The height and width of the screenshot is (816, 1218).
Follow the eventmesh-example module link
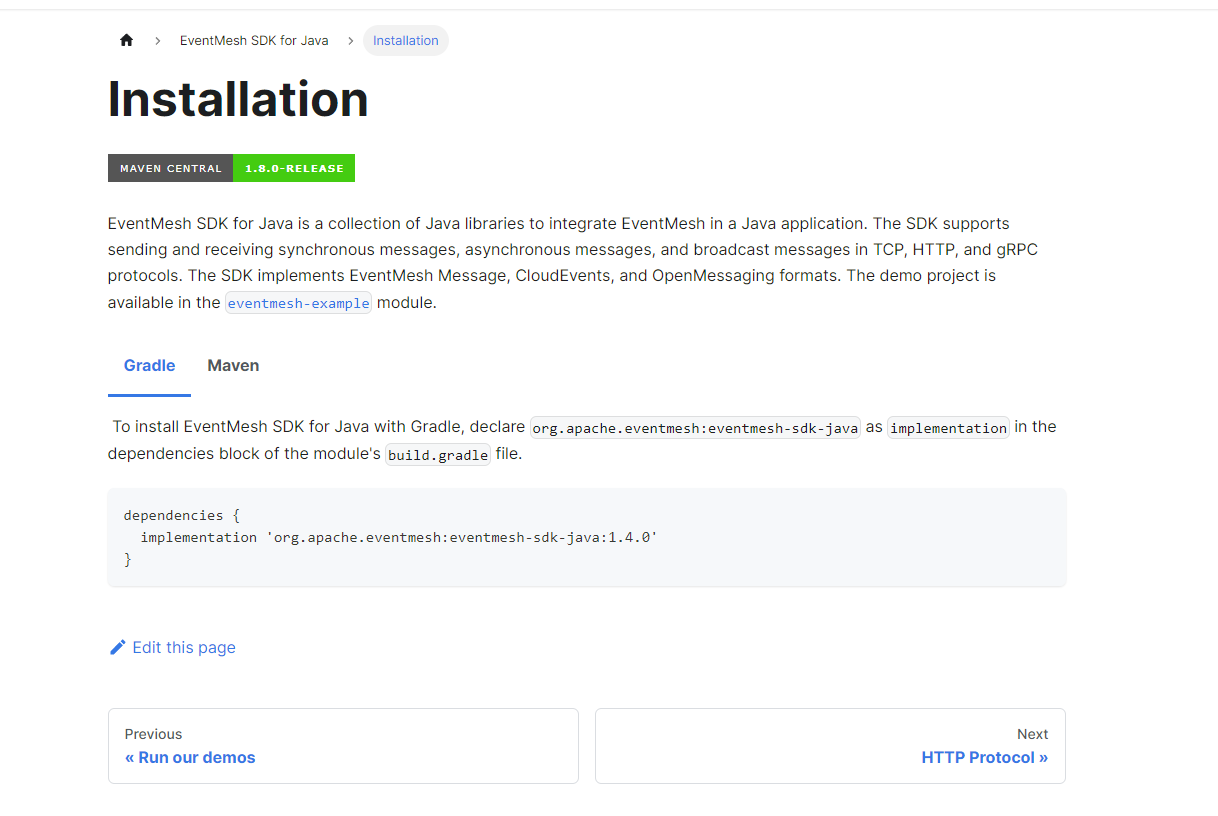pyautogui.click(x=298, y=303)
